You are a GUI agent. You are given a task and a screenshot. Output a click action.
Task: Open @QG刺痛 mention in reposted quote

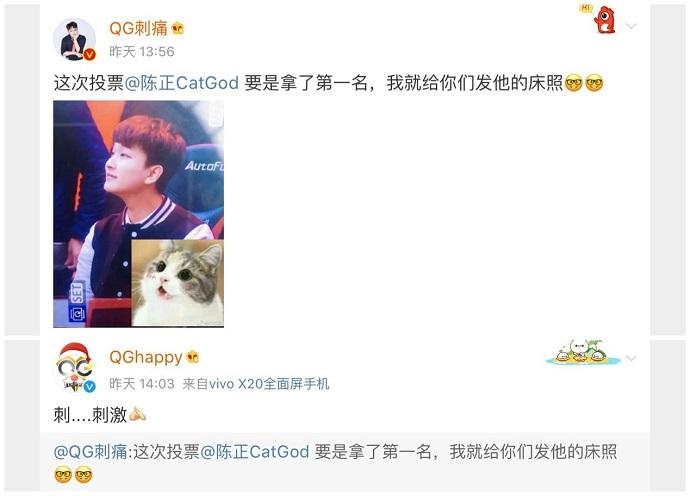point(90,452)
